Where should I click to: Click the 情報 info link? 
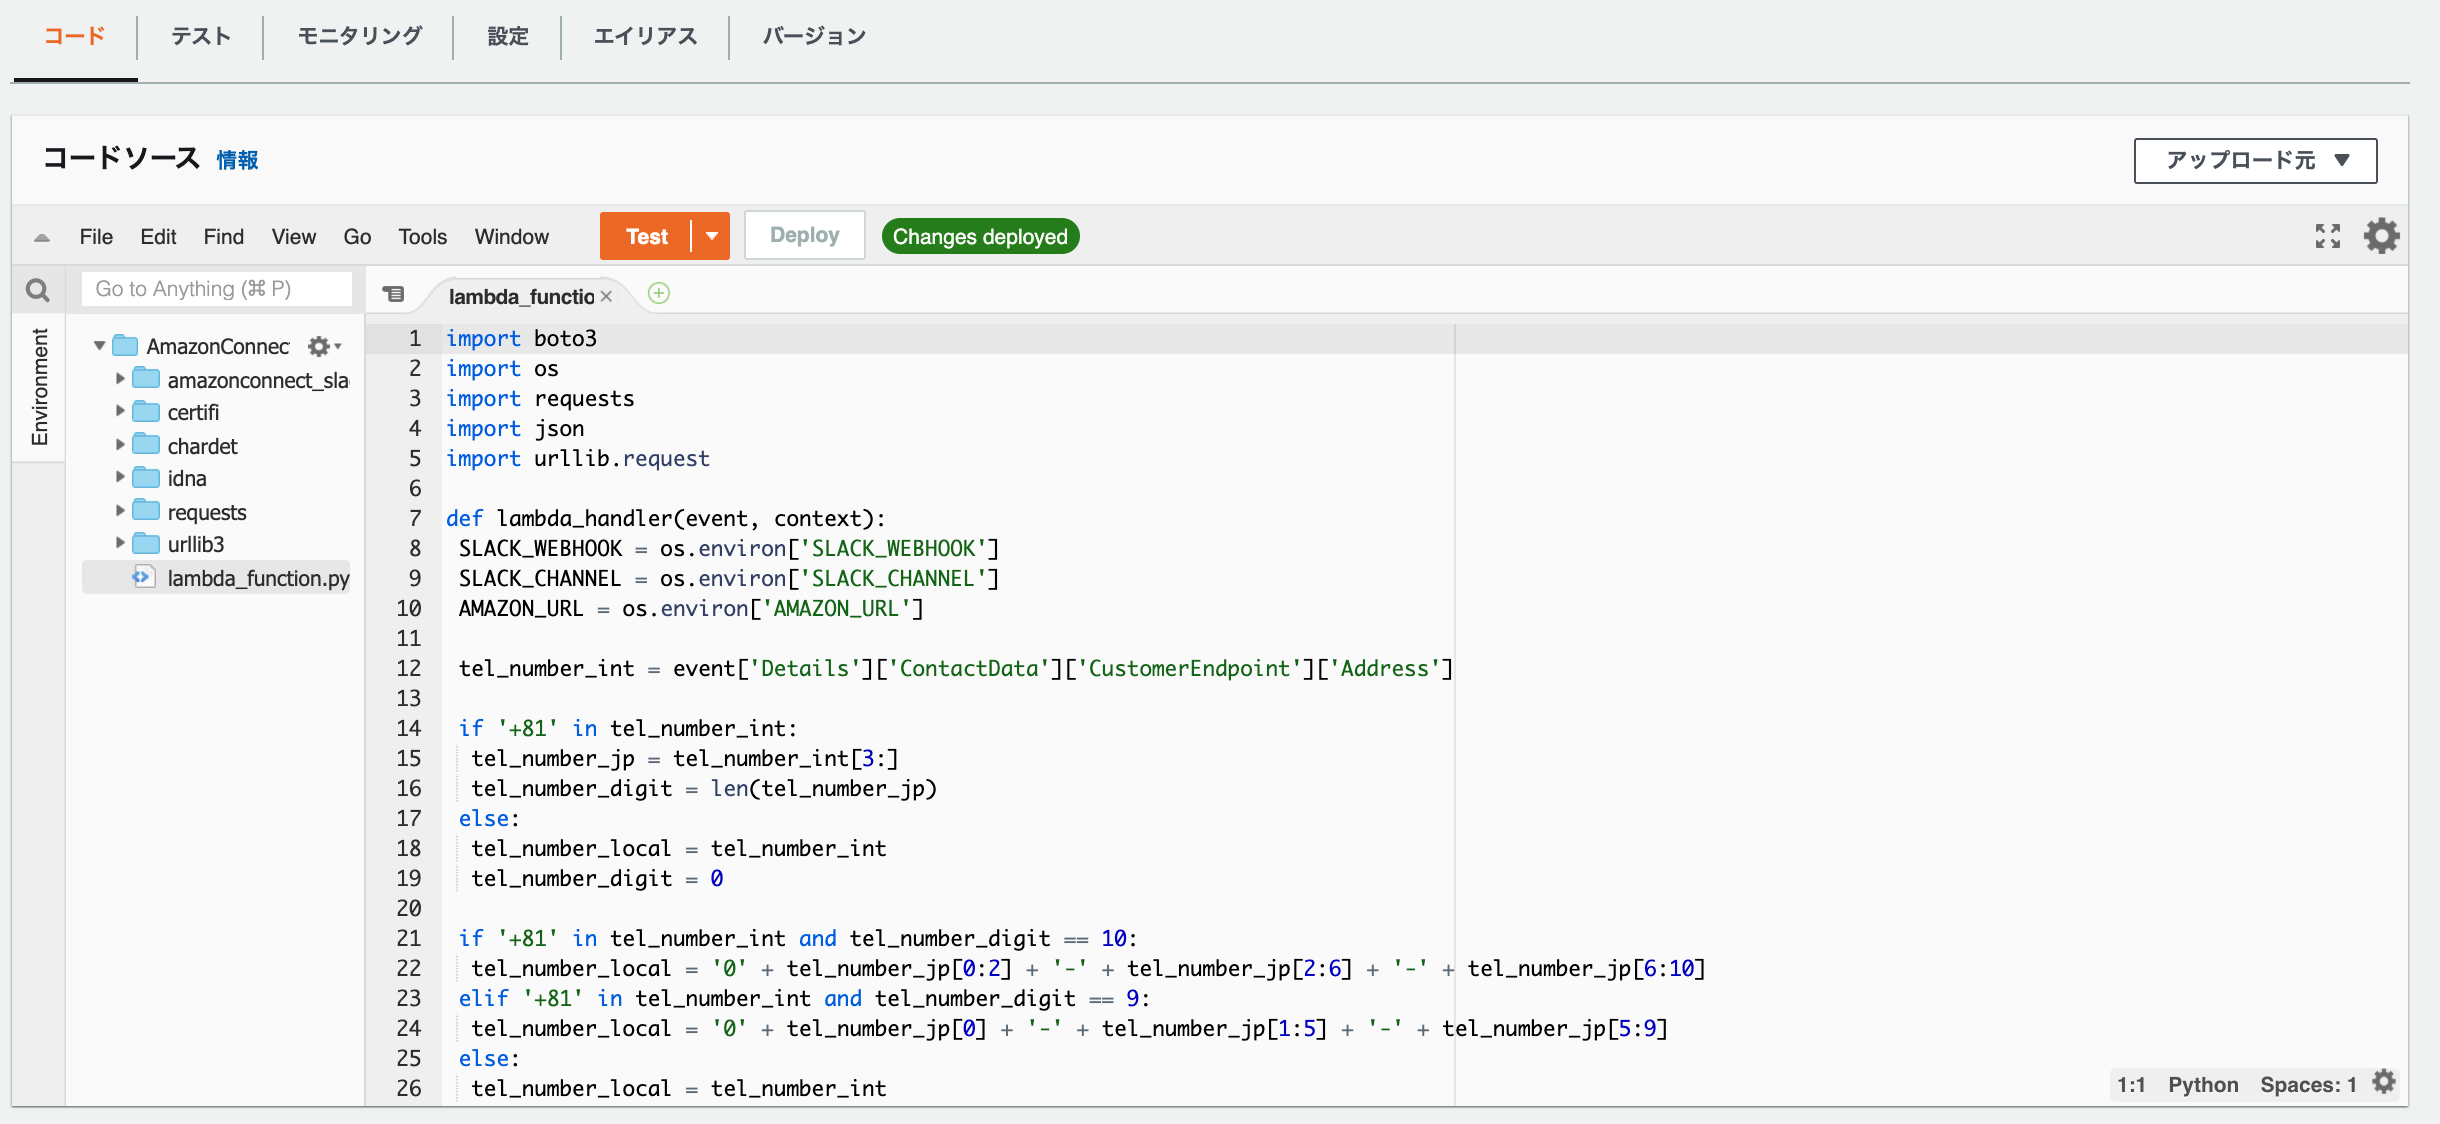[237, 160]
